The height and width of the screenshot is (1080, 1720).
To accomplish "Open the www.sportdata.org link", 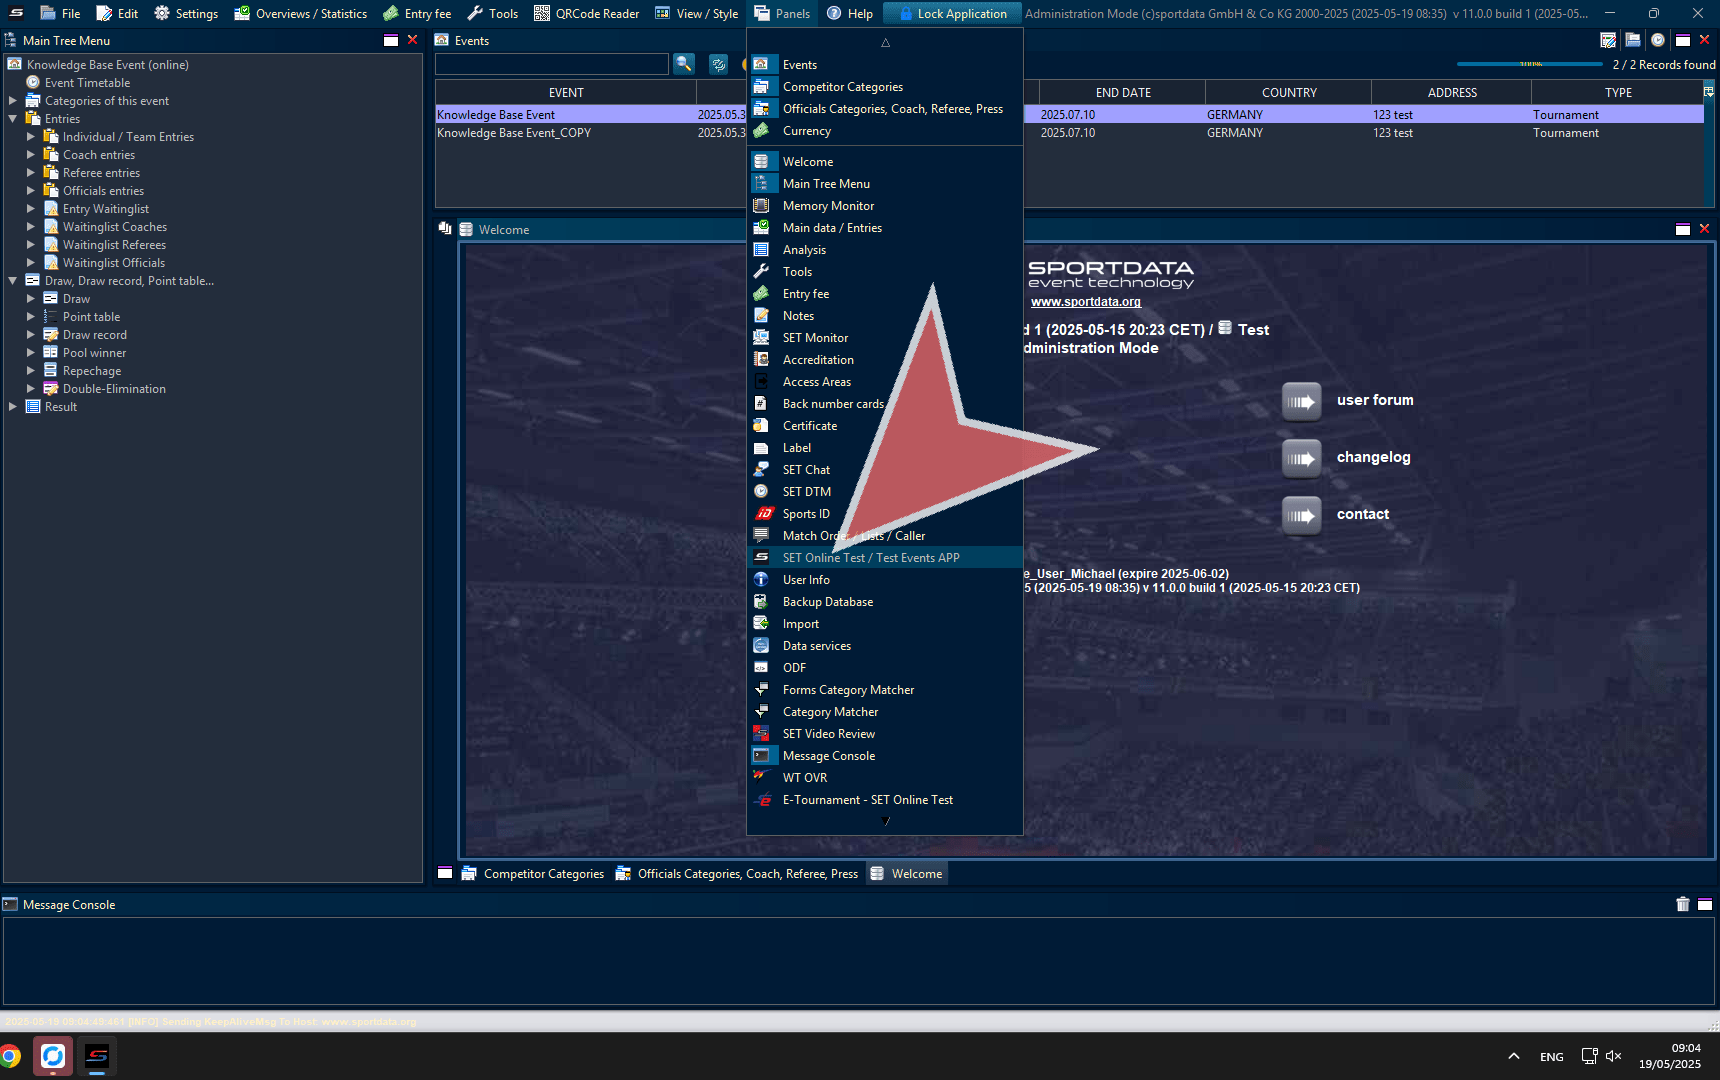I will pos(1085,302).
